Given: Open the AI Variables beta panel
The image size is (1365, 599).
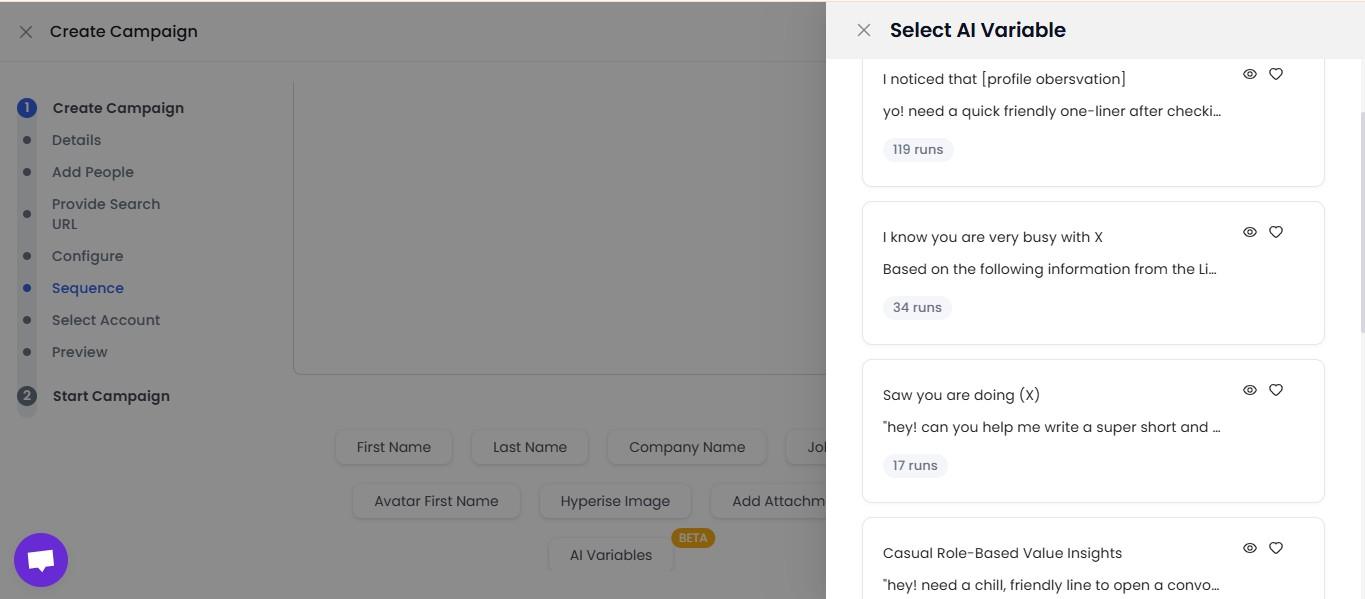Looking at the screenshot, I should point(610,555).
